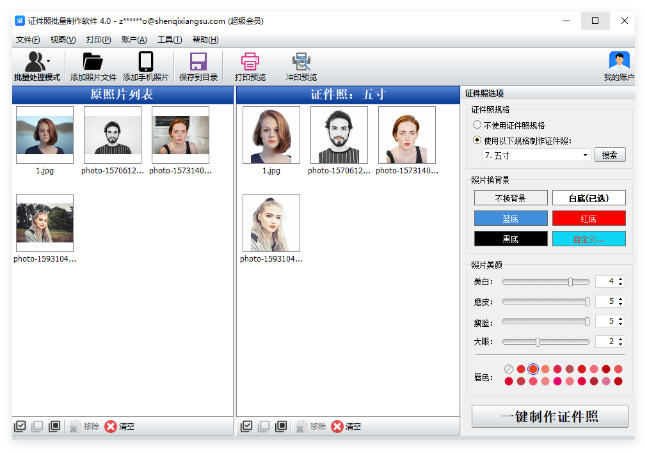Invert selection in original photo list
The height and width of the screenshot is (452, 647).
point(54,426)
